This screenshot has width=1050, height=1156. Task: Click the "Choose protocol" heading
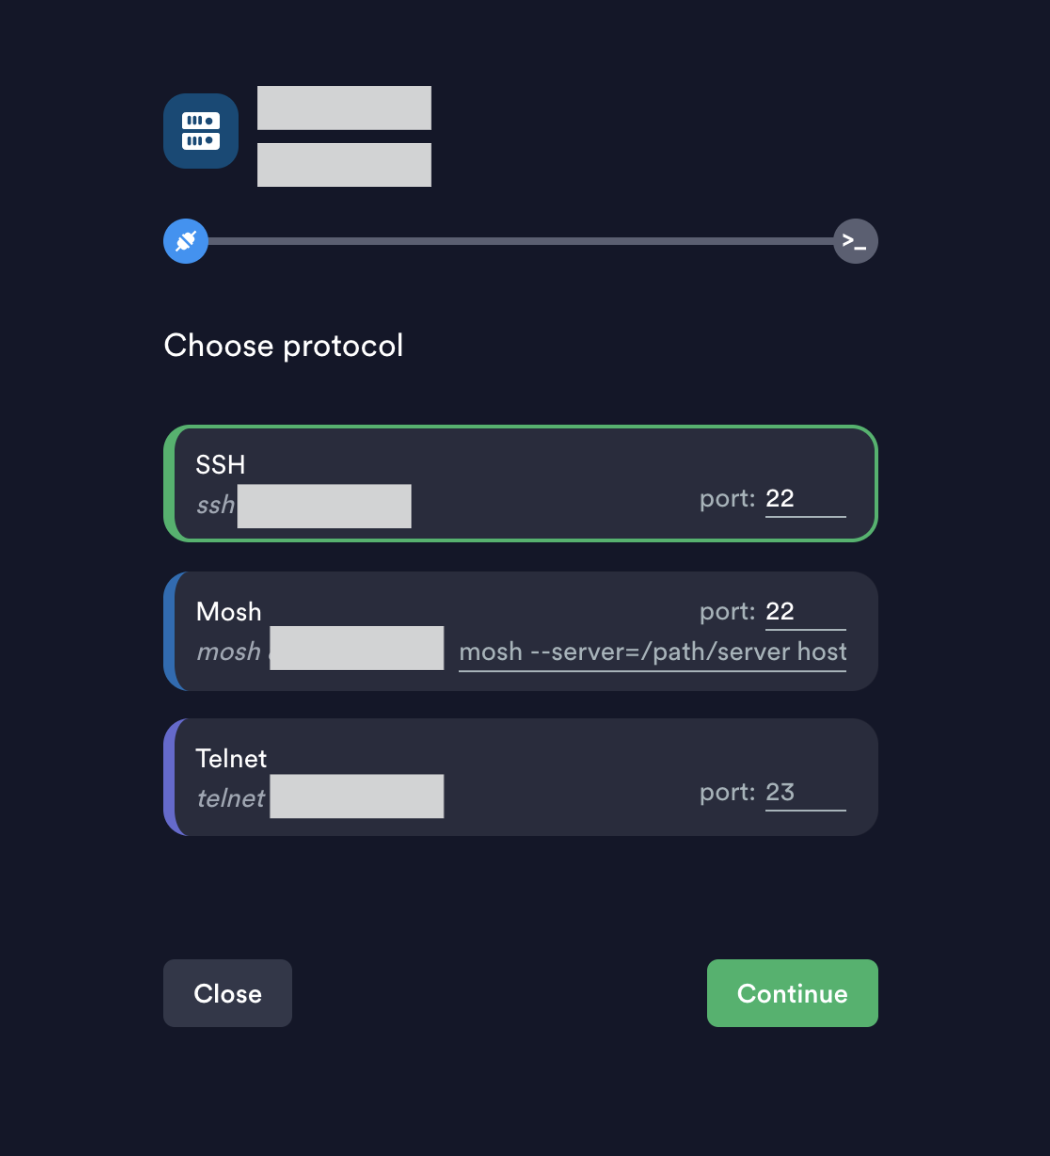coord(283,346)
